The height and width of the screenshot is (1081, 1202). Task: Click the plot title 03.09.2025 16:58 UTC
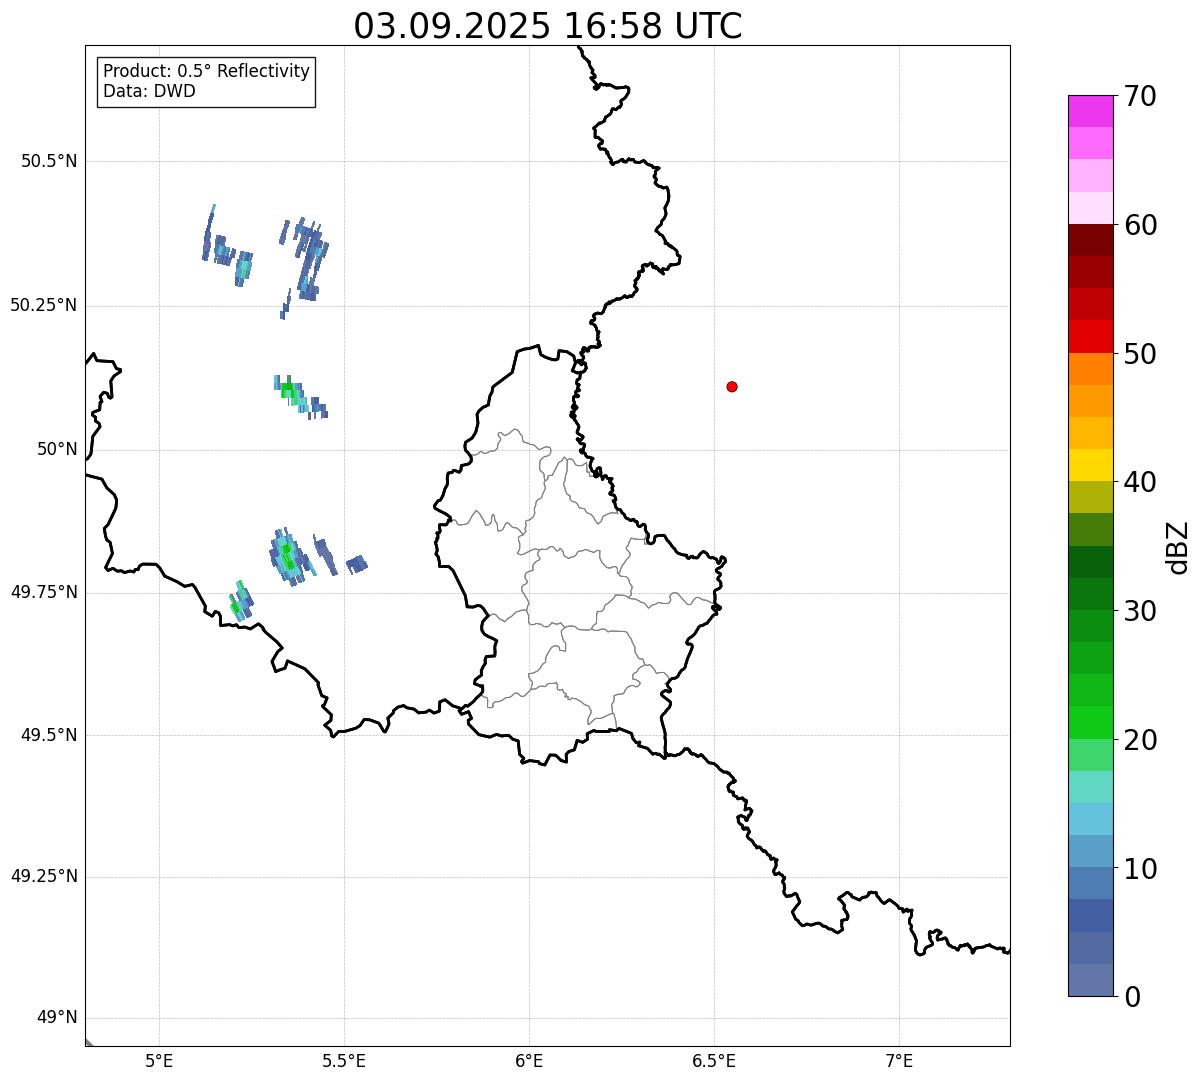(x=548, y=26)
